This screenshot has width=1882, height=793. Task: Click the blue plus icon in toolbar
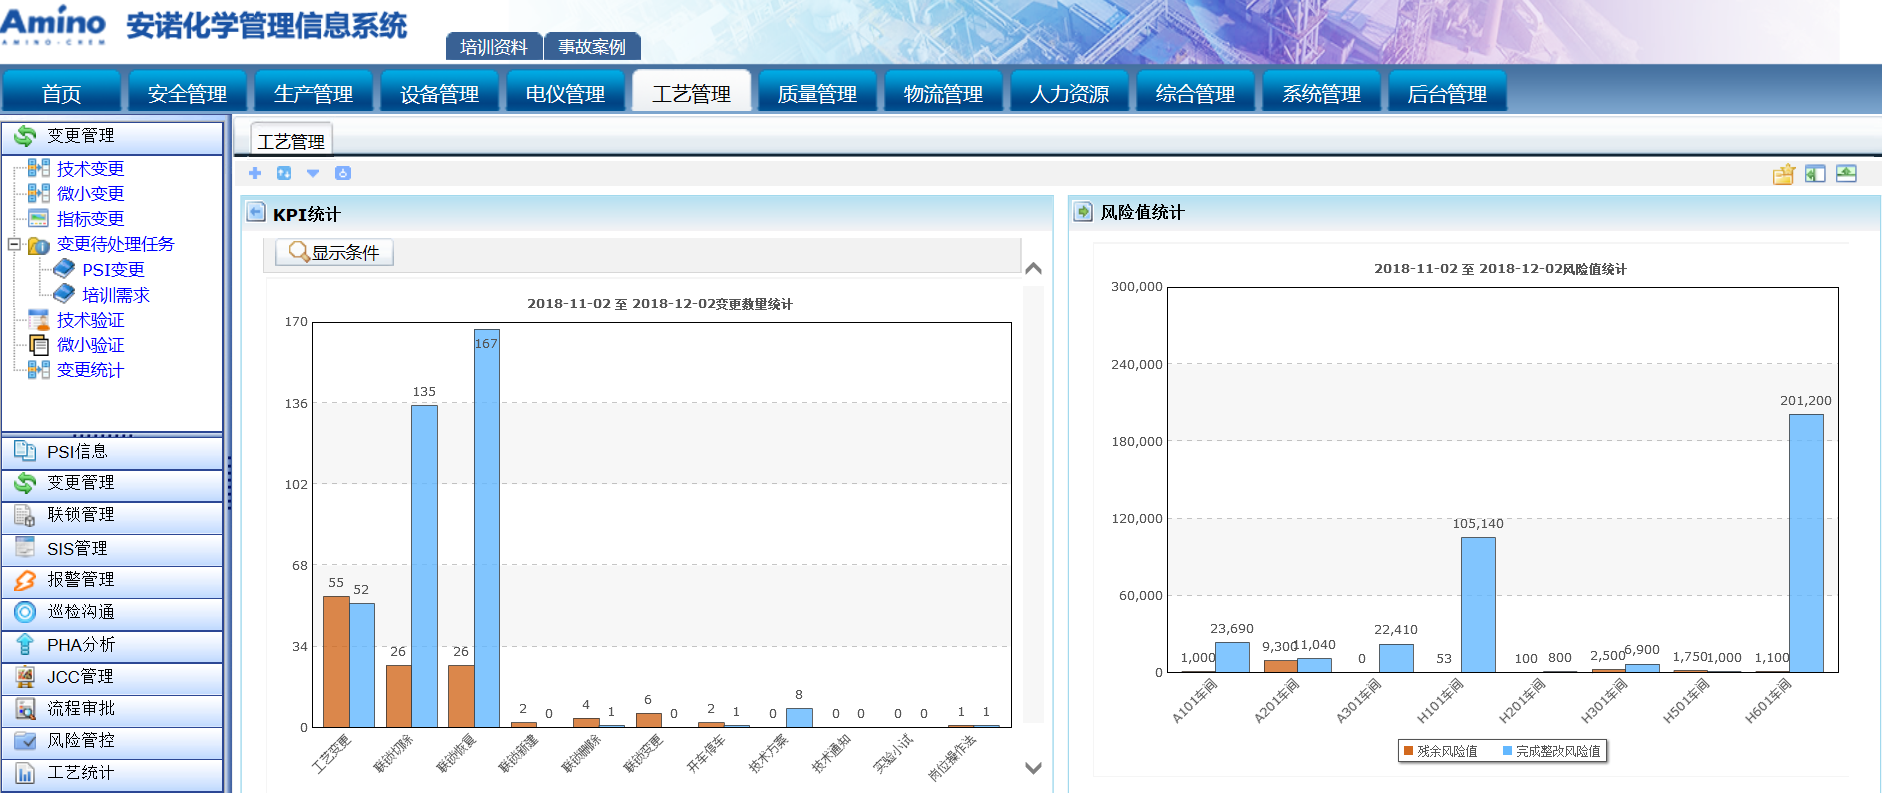click(255, 173)
